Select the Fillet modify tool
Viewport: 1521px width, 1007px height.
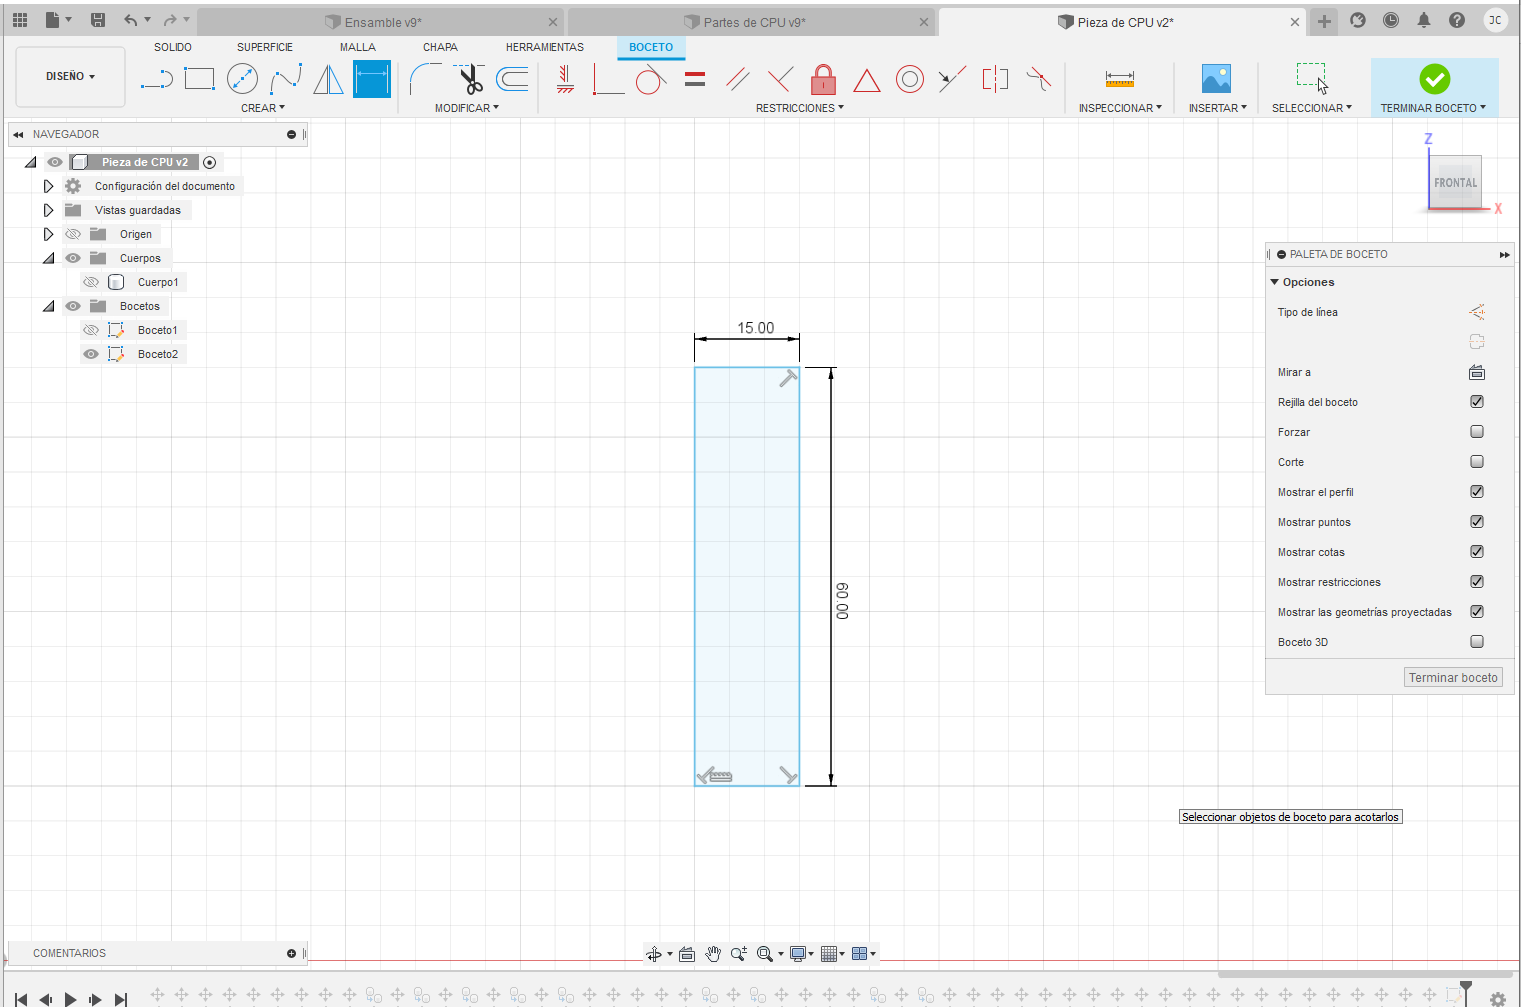(425, 79)
